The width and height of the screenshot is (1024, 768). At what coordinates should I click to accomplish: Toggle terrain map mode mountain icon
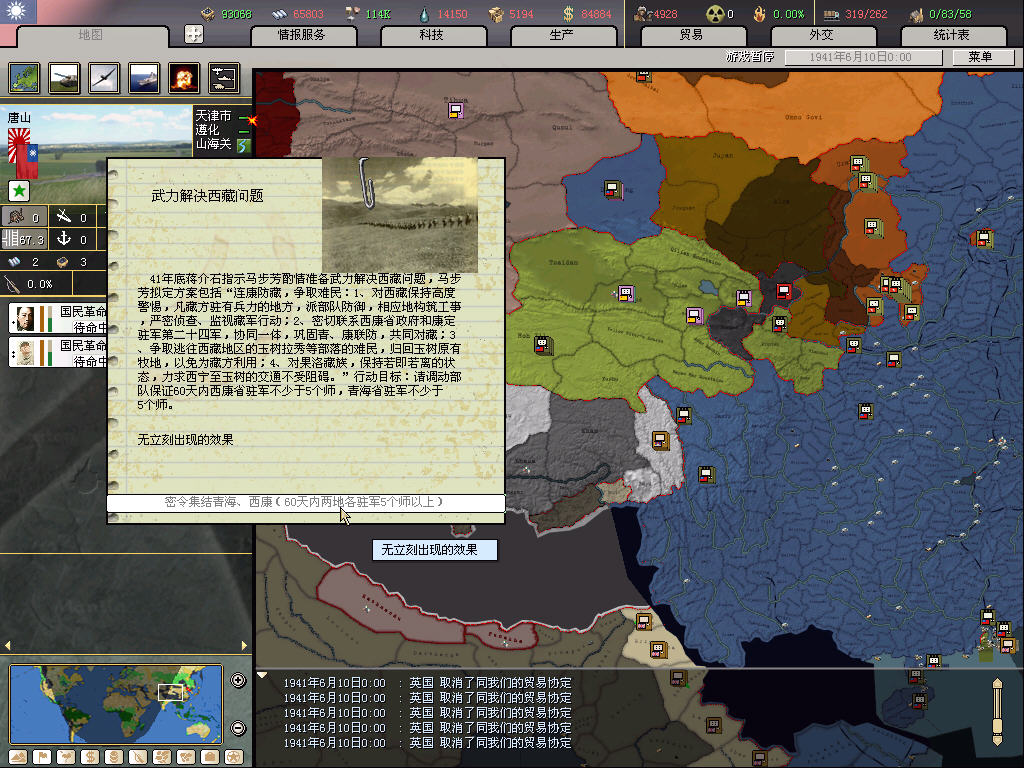(x=18, y=757)
